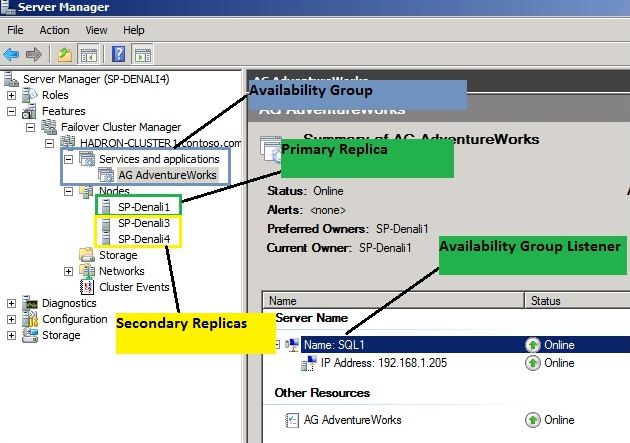Expand the Diagnostics node
The image size is (630, 443).
pyautogui.click(x=12, y=303)
